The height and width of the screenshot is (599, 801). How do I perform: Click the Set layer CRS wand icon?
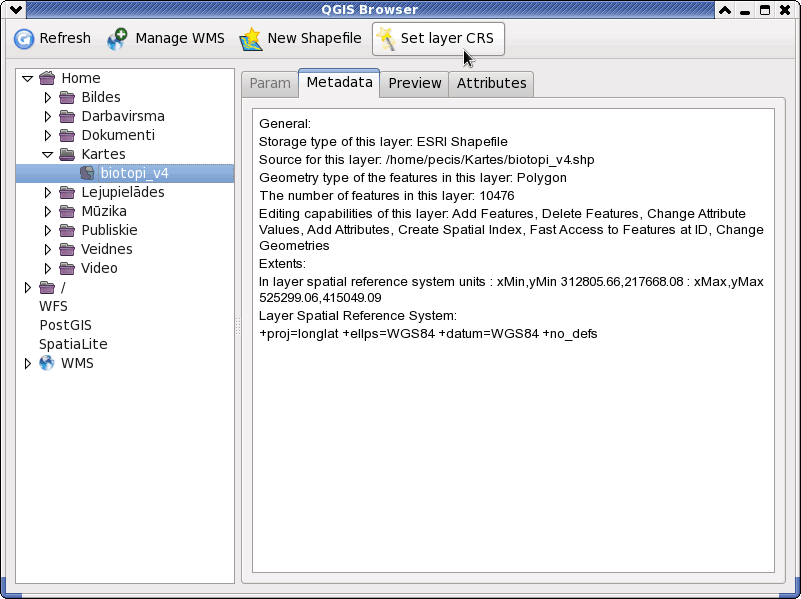point(386,39)
